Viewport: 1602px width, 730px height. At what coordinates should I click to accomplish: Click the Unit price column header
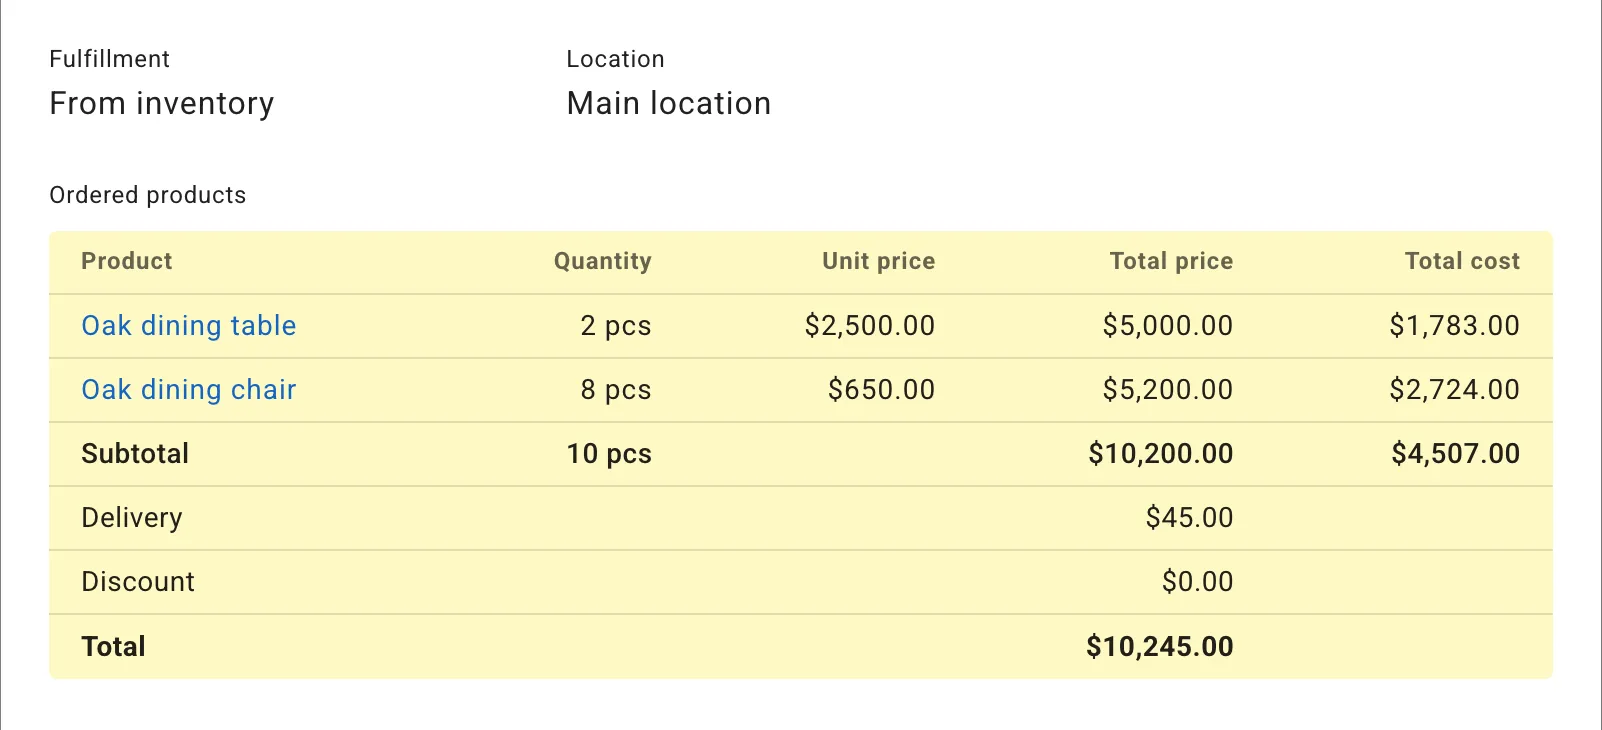878,261
